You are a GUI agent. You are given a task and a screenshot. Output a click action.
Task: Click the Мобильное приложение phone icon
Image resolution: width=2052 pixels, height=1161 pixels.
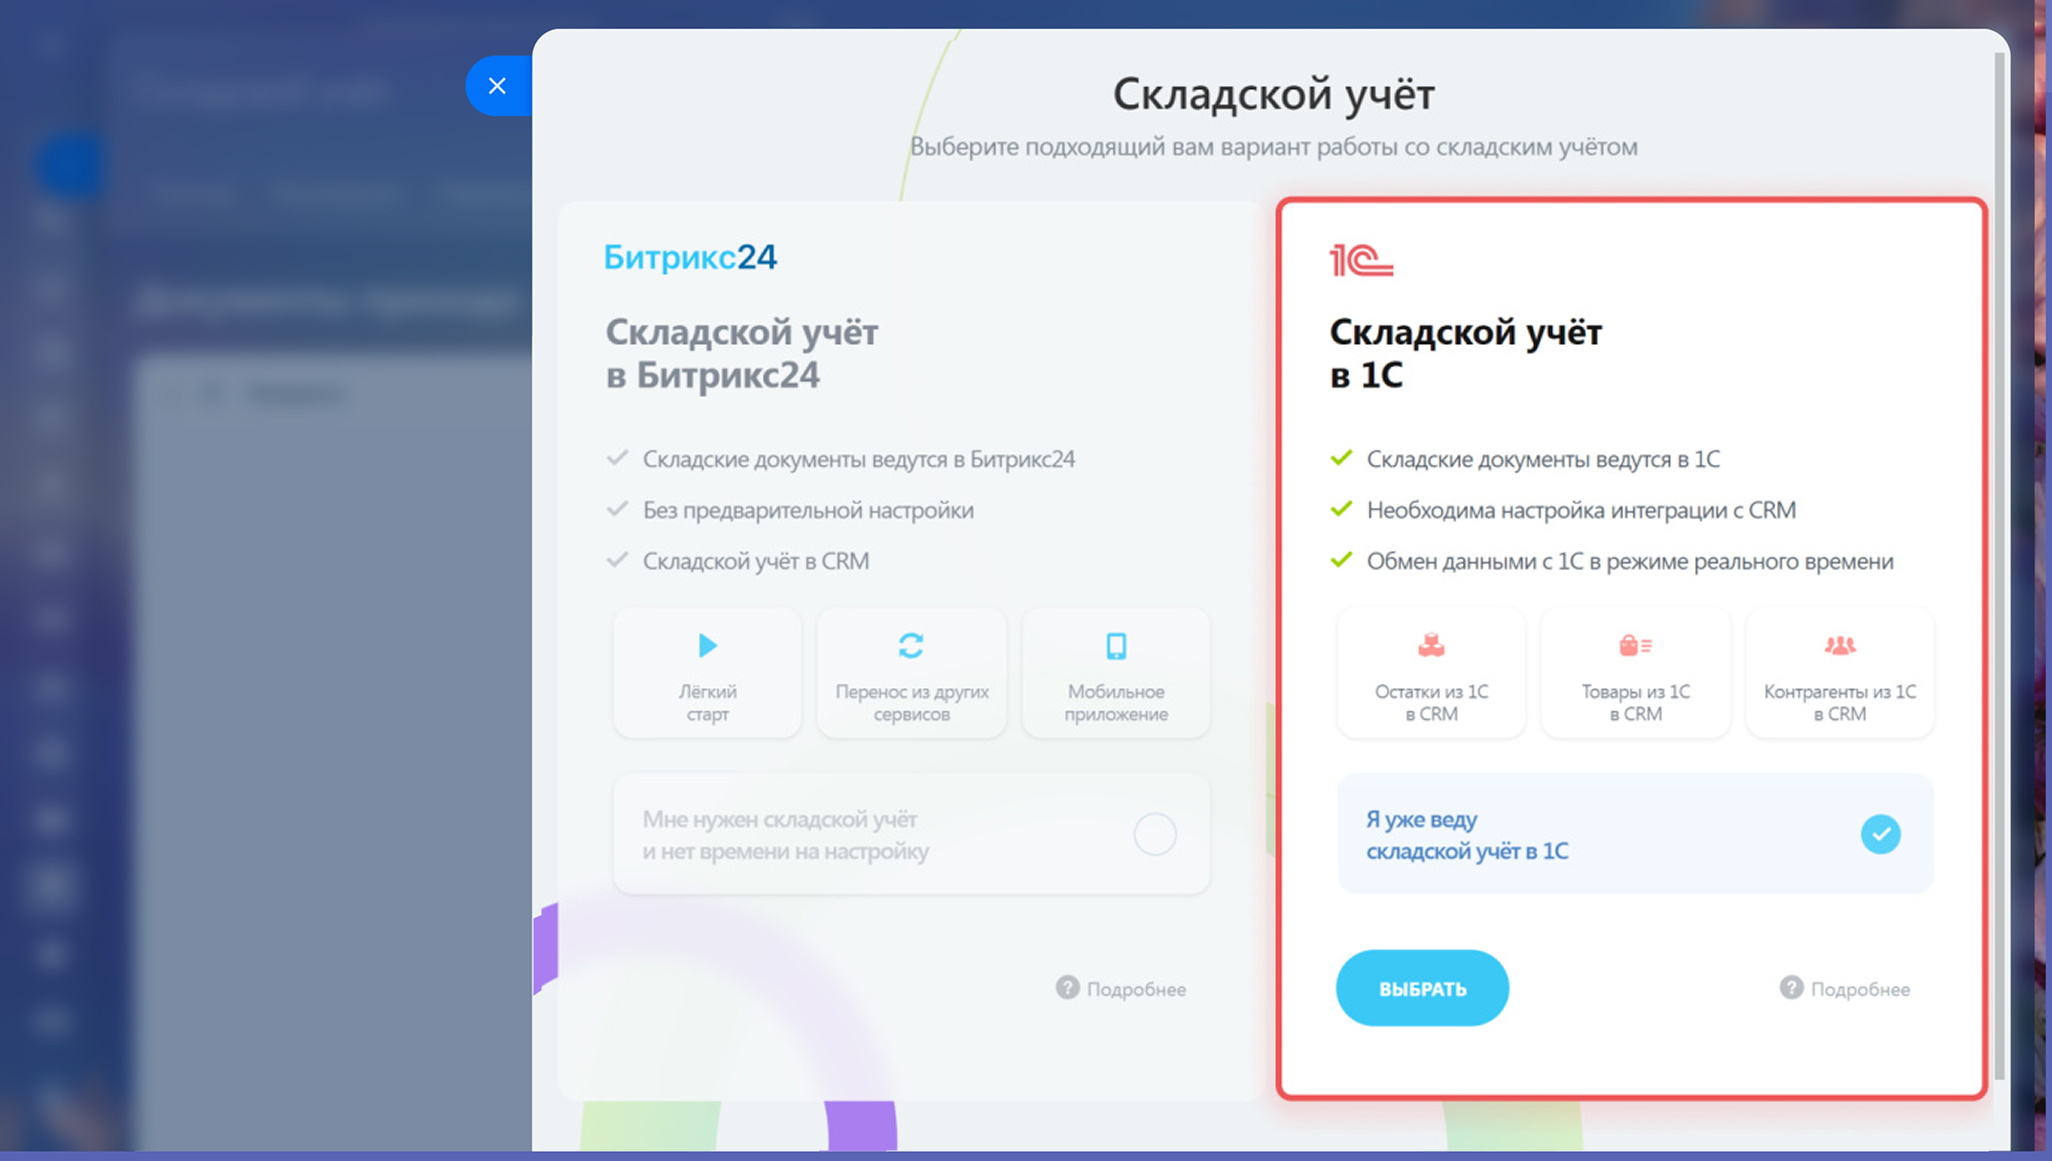pyautogui.click(x=1116, y=645)
